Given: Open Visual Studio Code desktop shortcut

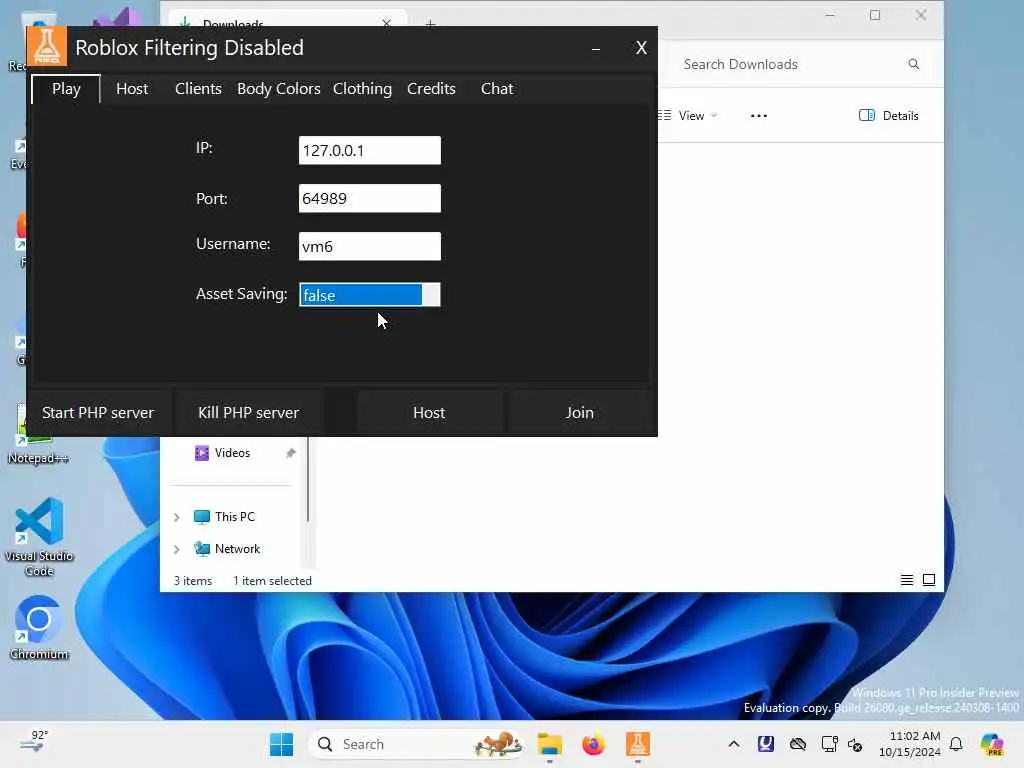Looking at the screenshot, I should coord(39,537).
